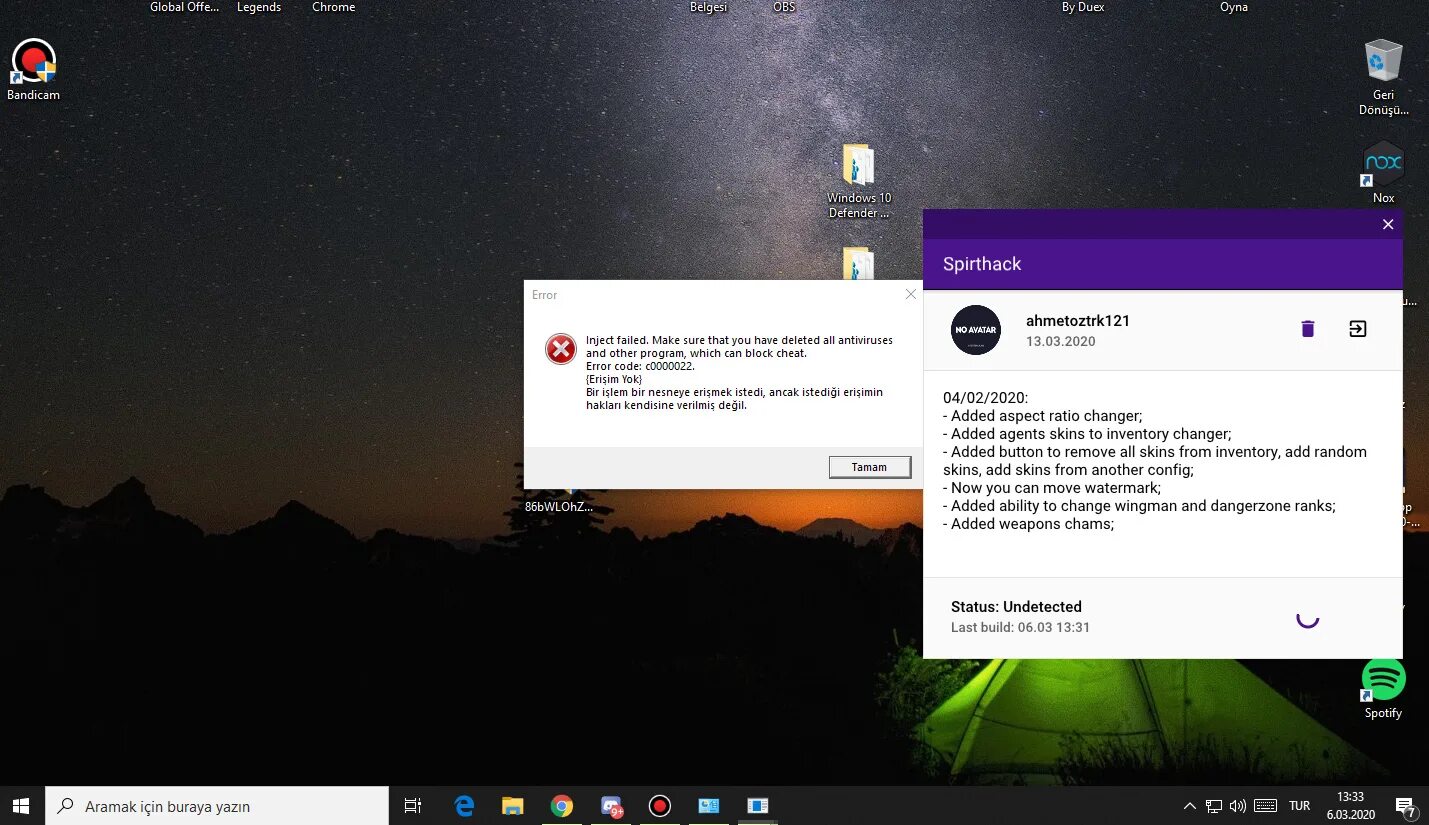Image resolution: width=1429 pixels, height=825 pixels.
Task: Click the 13.03.2020 date under username
Action: tap(1061, 342)
